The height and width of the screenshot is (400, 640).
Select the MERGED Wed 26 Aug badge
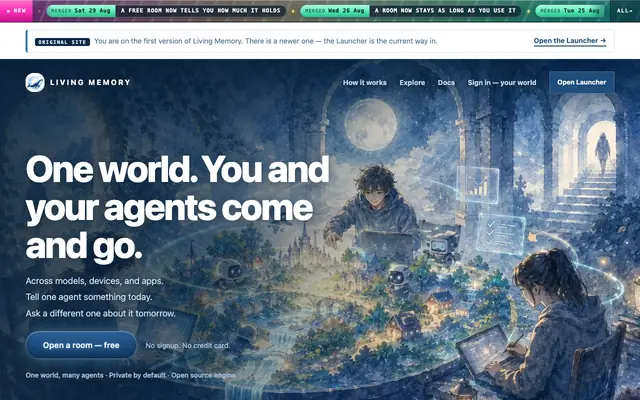coord(335,11)
